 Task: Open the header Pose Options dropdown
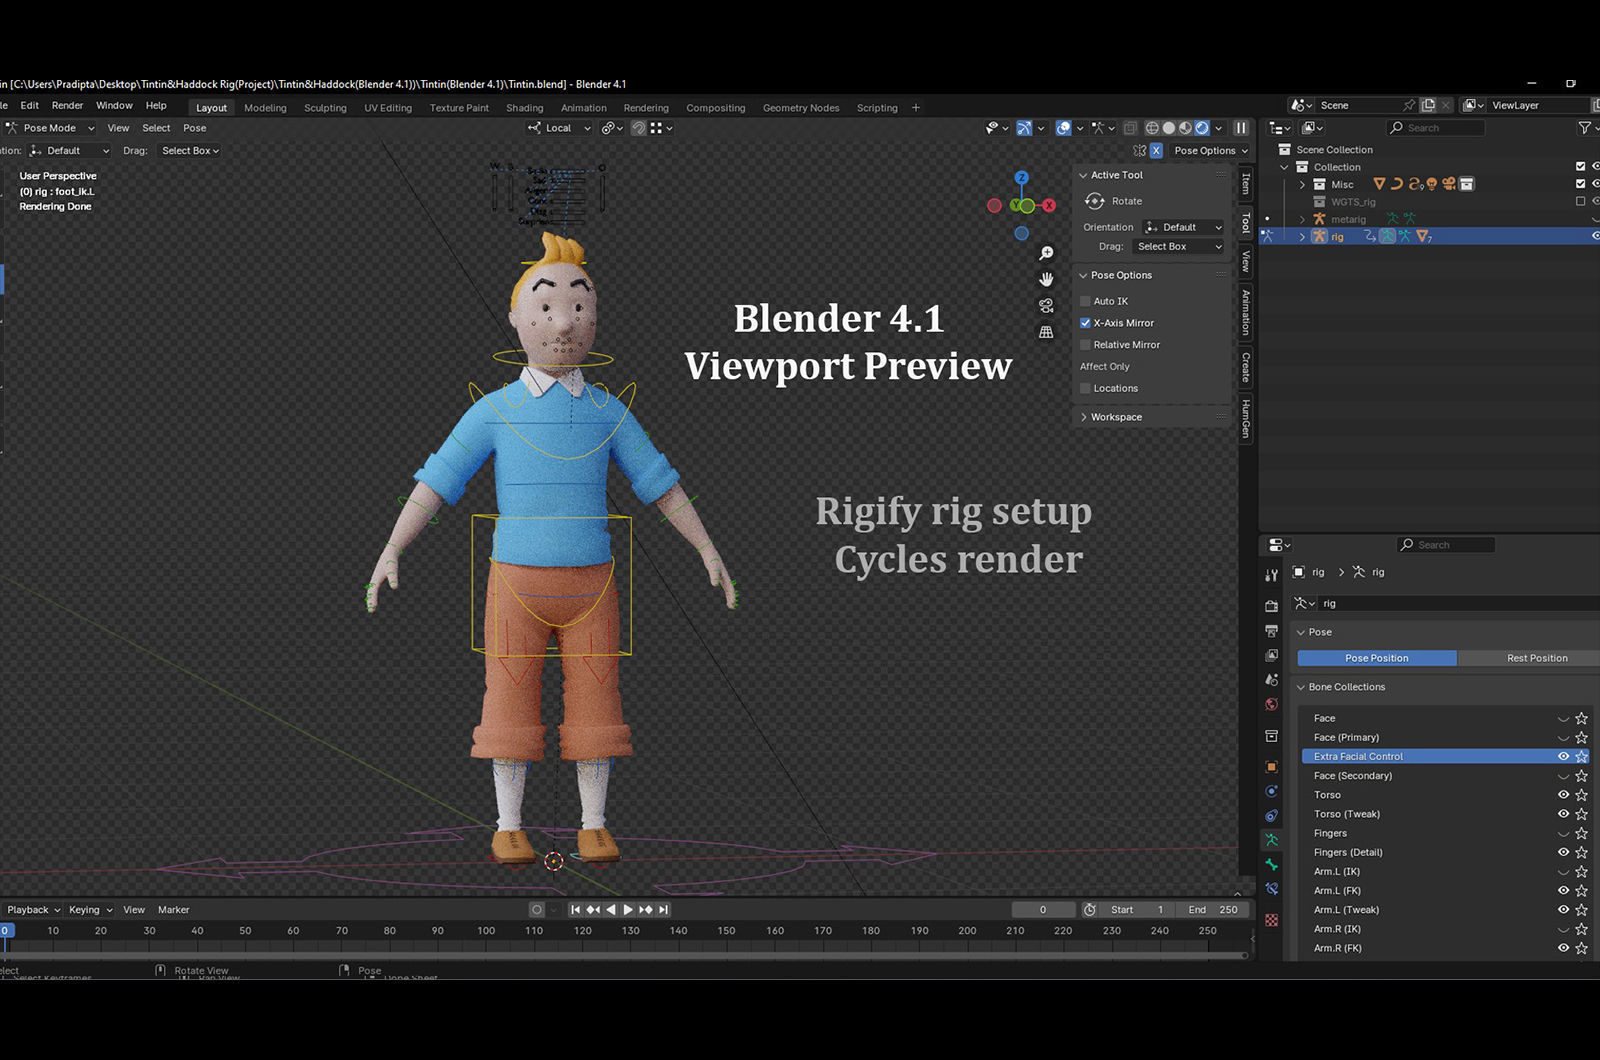tap(1211, 151)
